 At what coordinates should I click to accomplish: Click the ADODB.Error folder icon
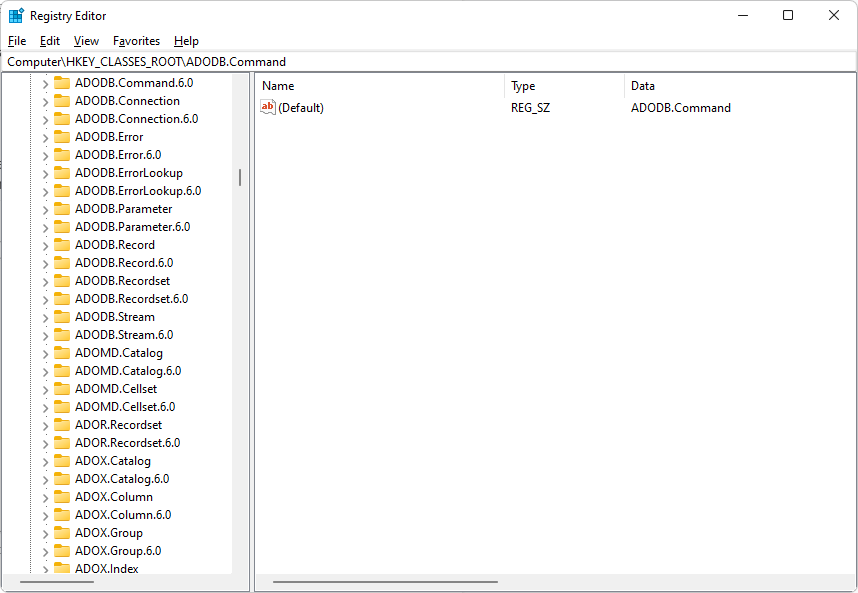[62, 137]
